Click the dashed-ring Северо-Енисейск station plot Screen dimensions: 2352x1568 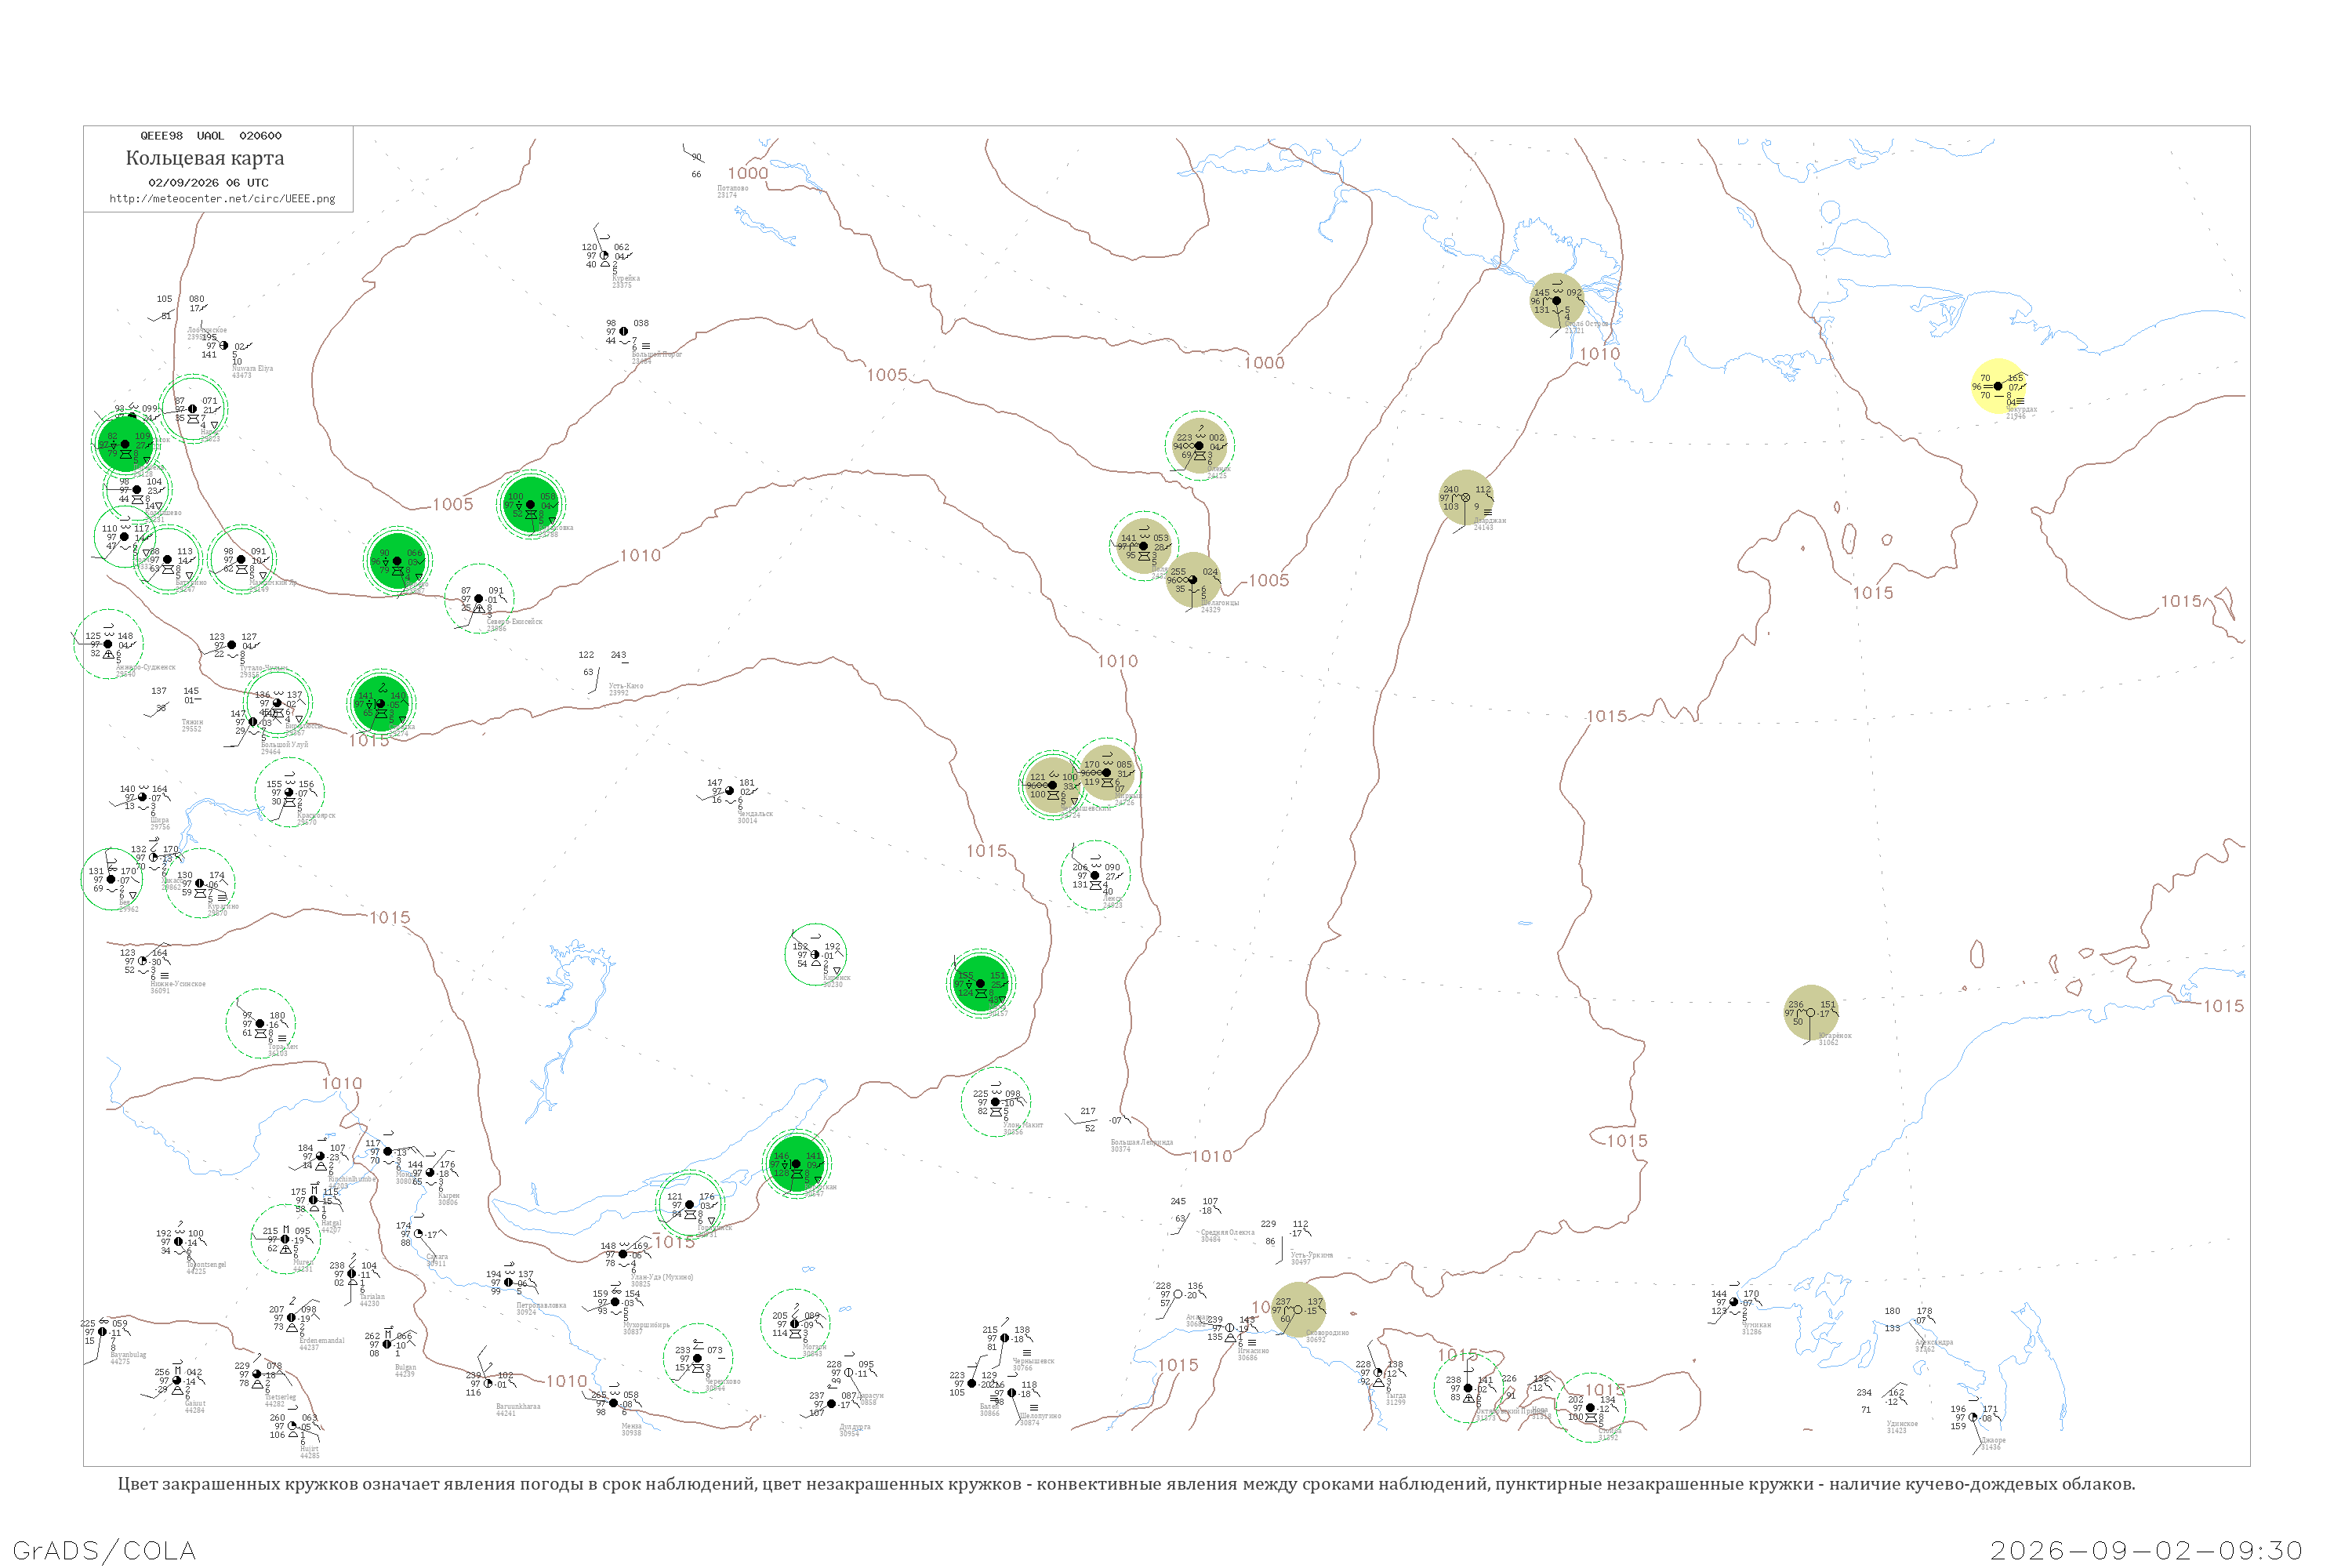click(479, 598)
